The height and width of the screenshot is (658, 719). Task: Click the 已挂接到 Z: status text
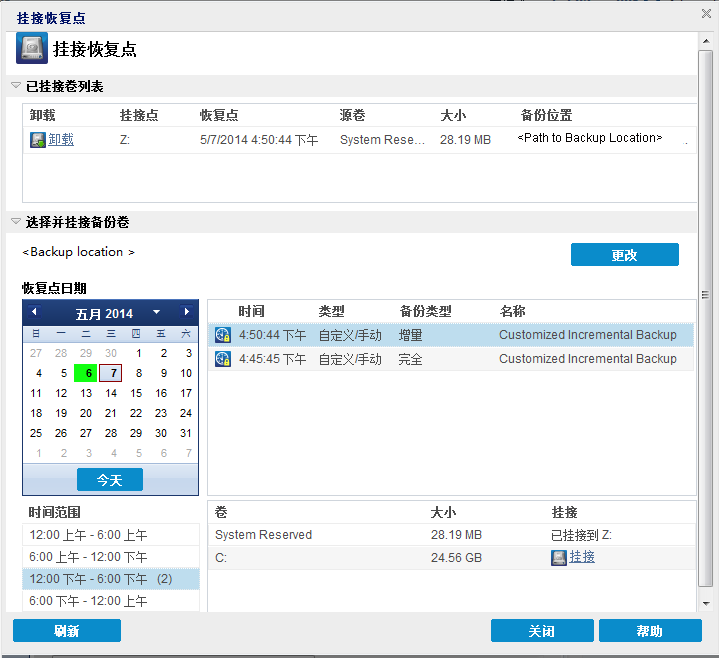click(x=581, y=535)
